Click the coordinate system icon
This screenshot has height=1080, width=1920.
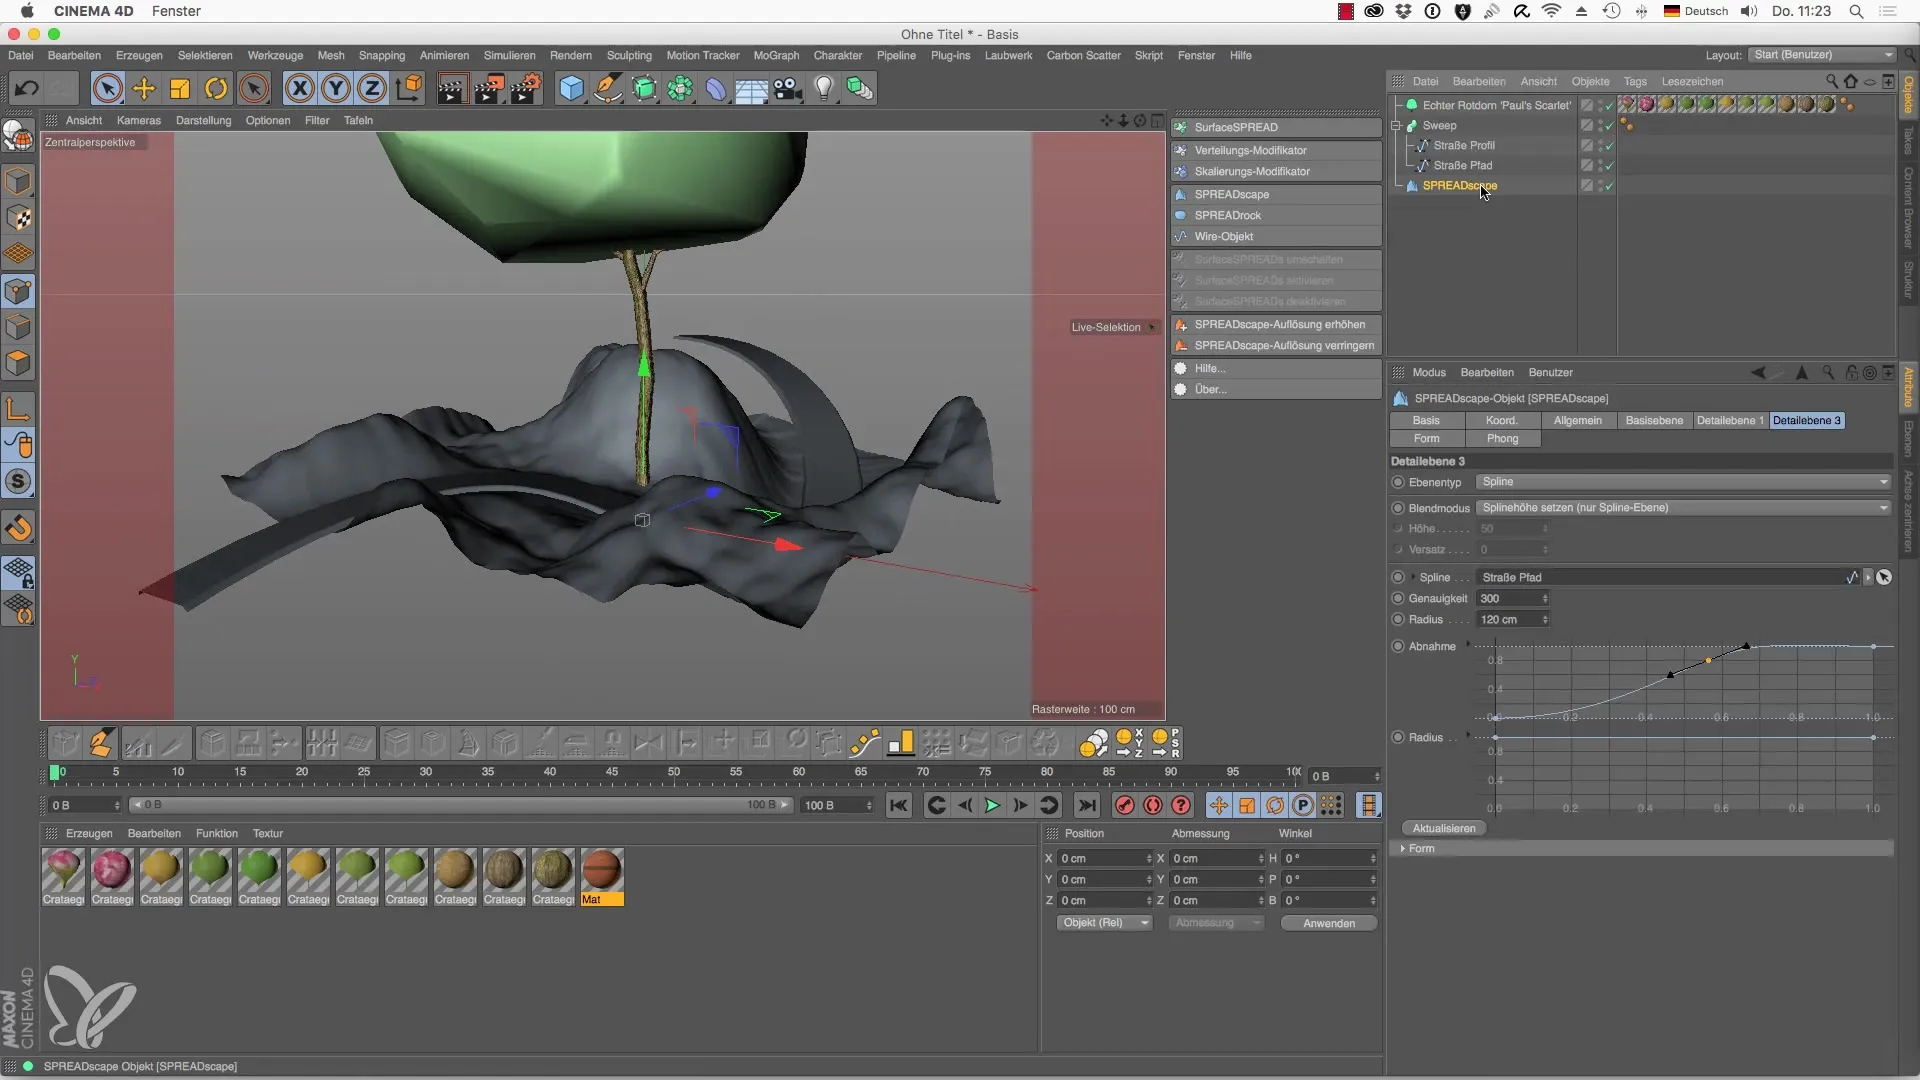coord(409,88)
